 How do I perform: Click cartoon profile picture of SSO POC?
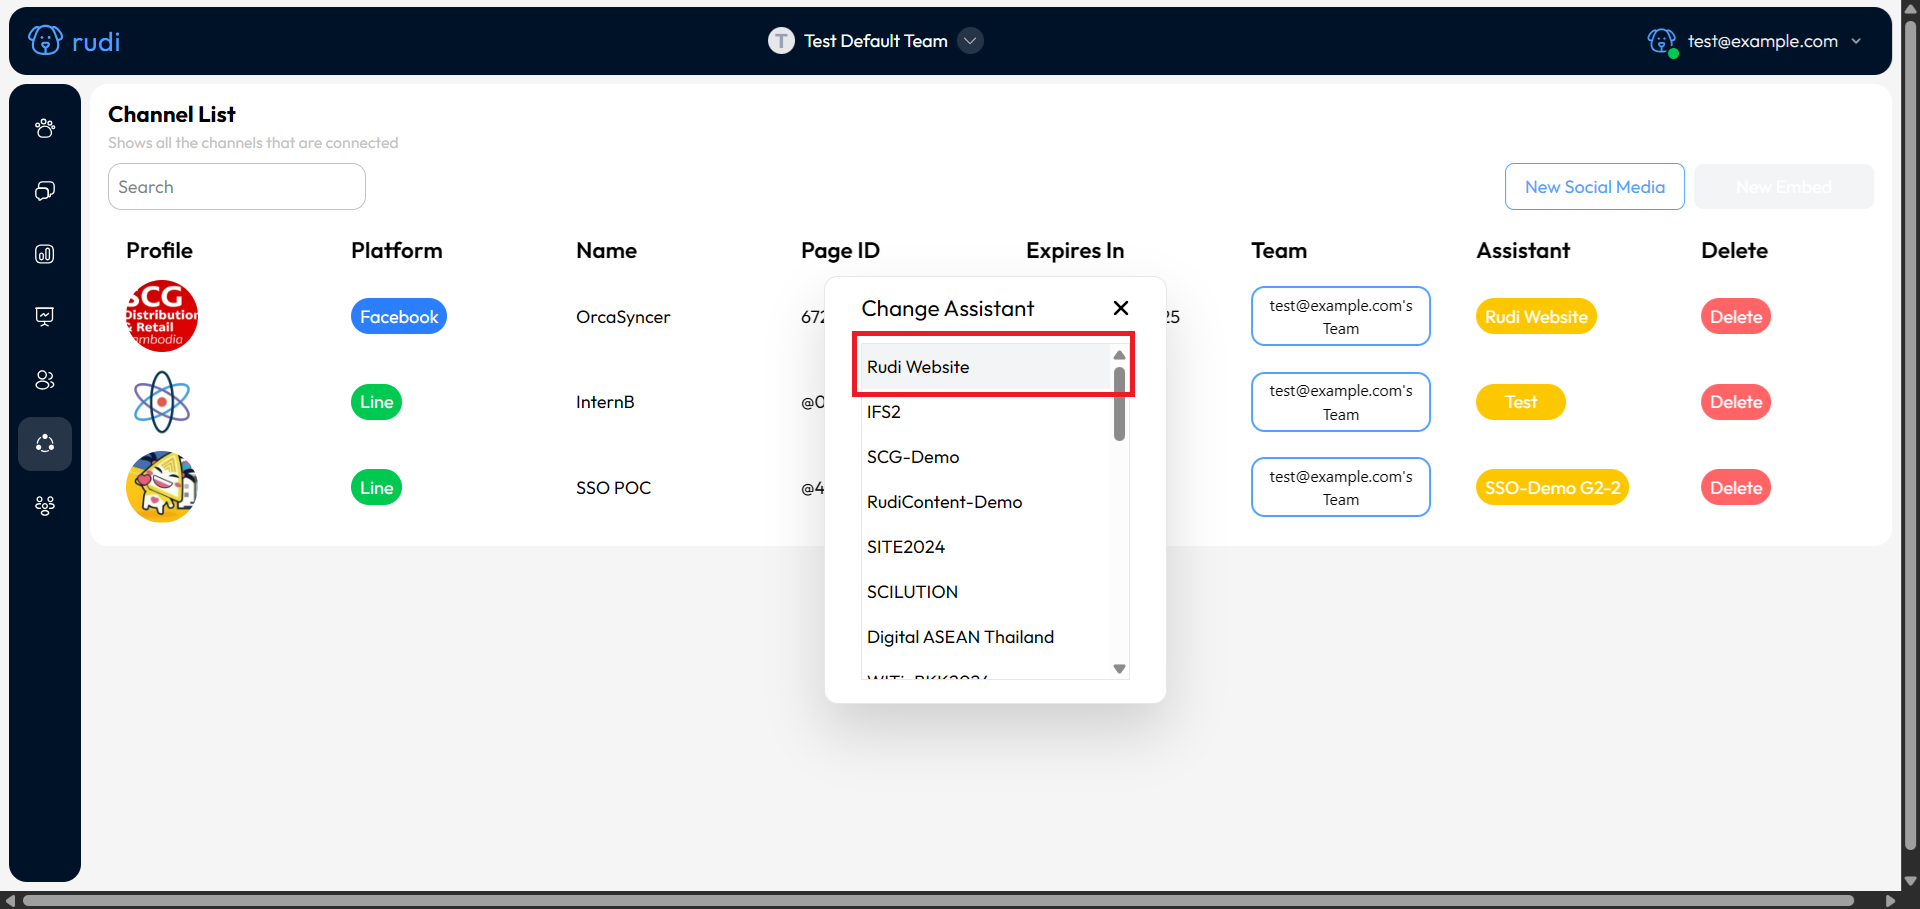point(162,487)
